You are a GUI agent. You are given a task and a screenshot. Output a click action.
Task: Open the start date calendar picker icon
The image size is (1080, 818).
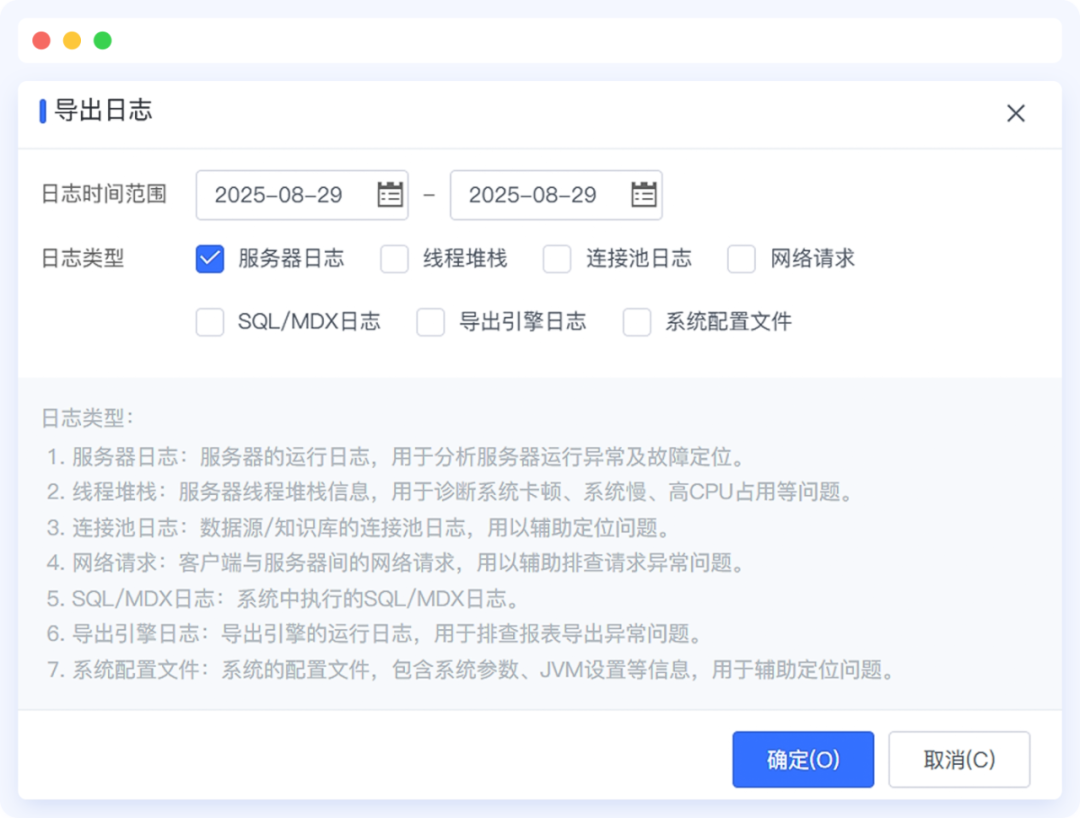[391, 194]
